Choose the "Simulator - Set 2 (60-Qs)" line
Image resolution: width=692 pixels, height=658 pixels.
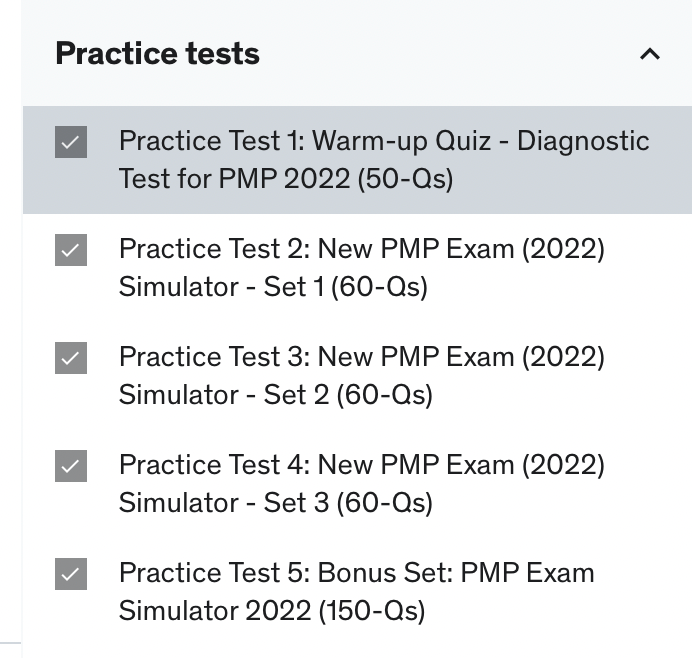[x=275, y=396]
